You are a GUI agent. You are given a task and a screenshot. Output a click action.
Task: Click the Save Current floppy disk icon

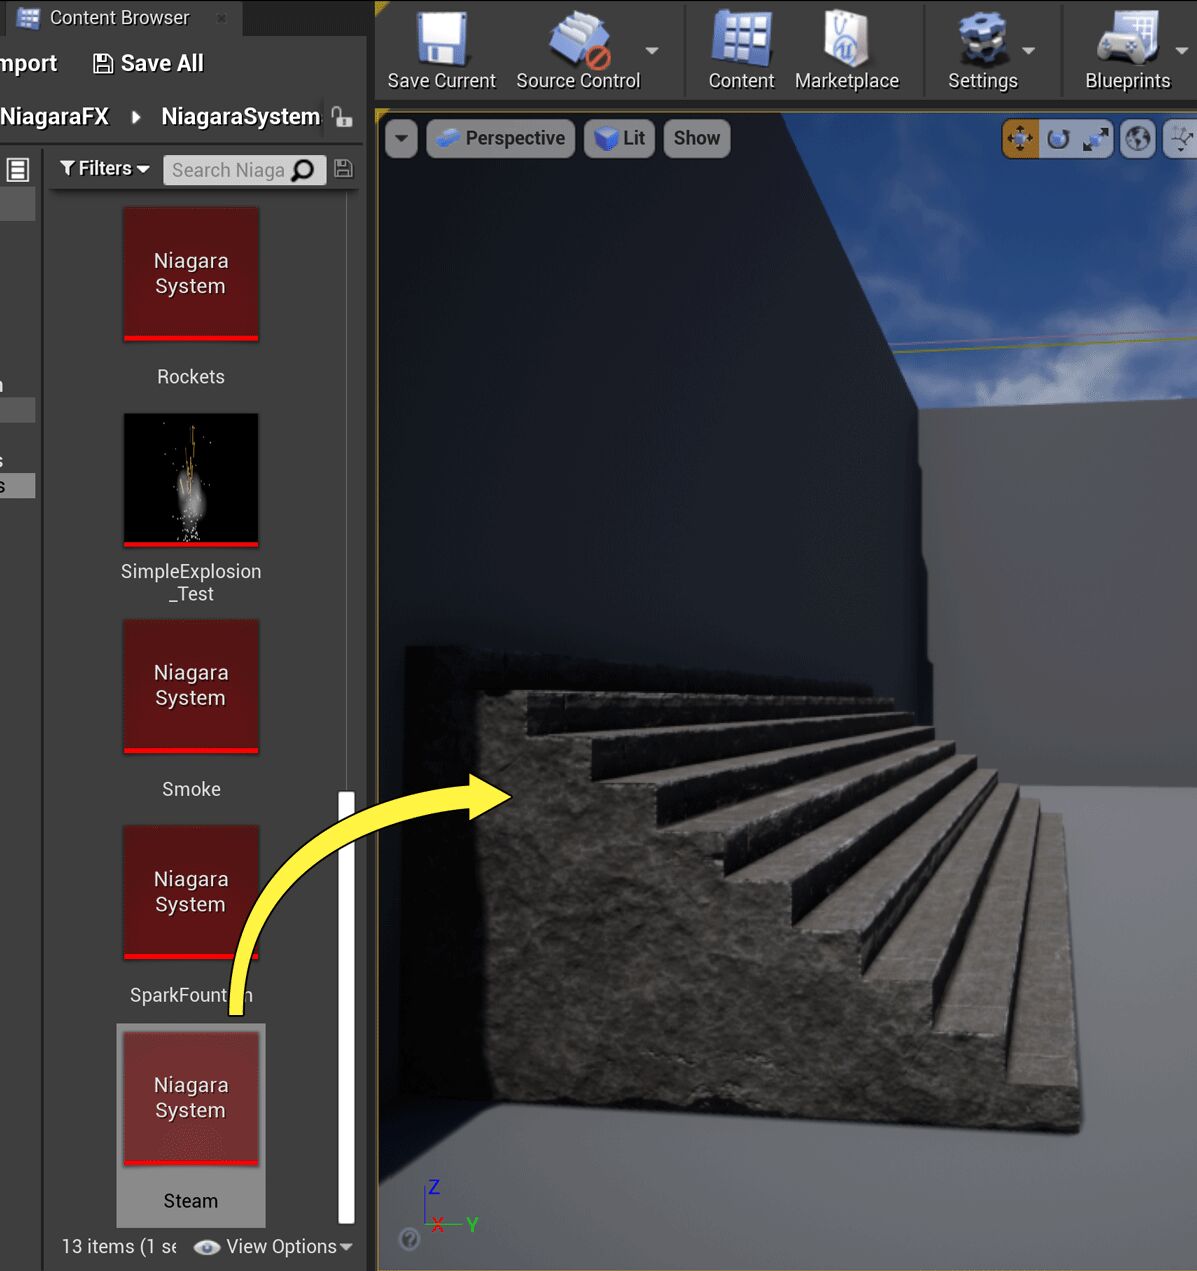point(441,40)
